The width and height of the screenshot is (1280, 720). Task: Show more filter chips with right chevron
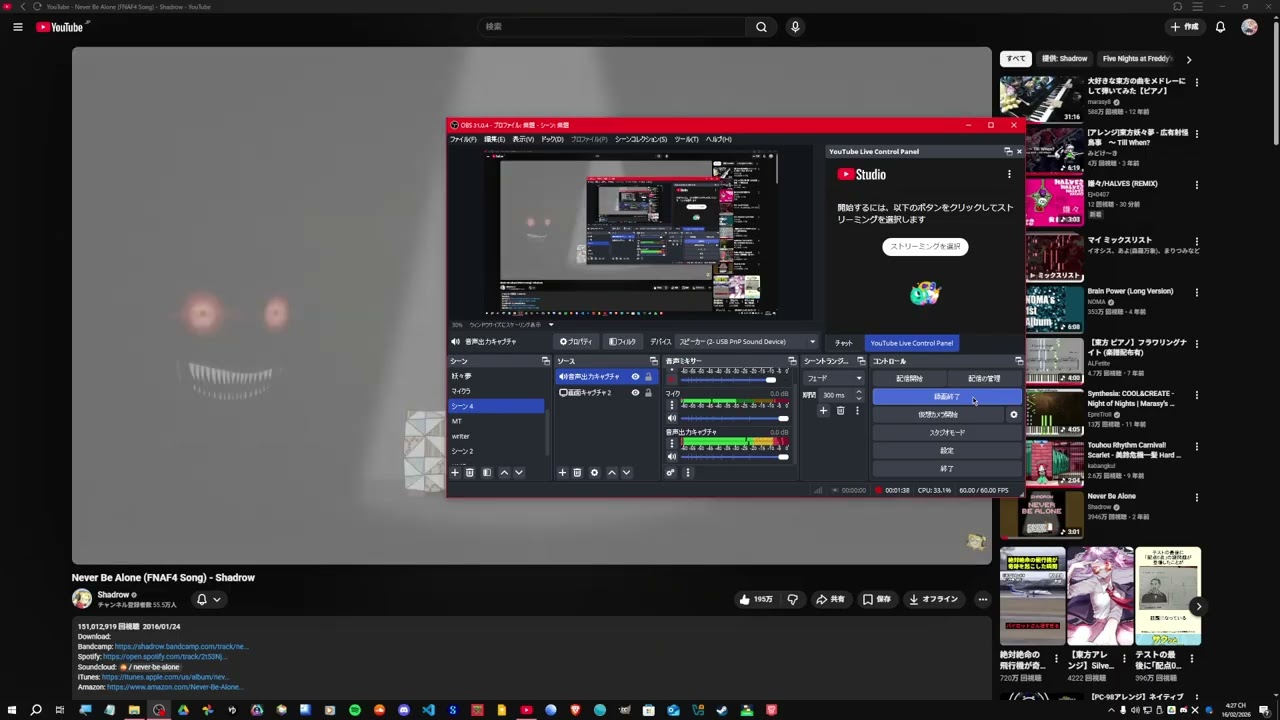click(x=1188, y=59)
